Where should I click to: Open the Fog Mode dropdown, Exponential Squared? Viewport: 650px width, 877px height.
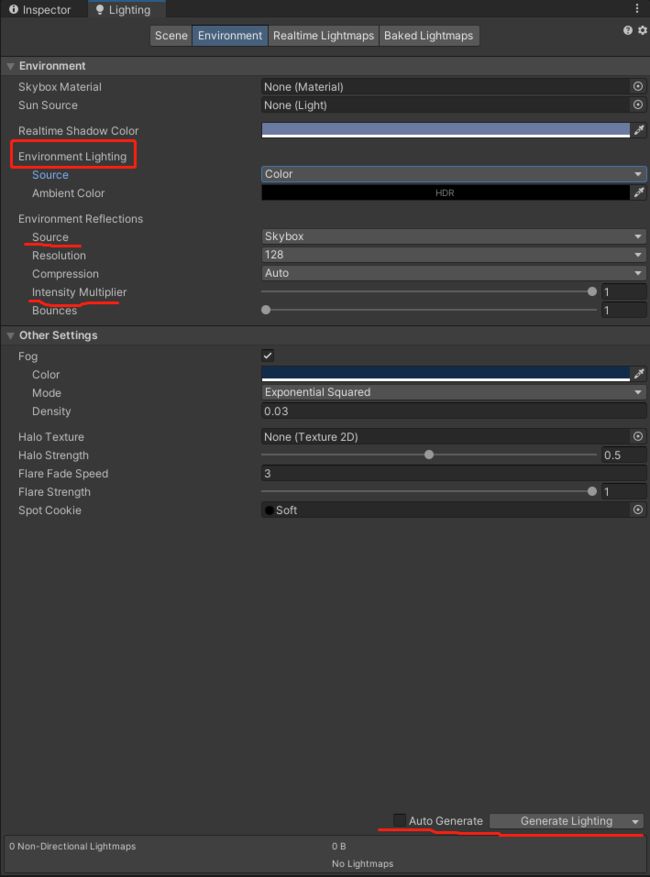point(454,392)
